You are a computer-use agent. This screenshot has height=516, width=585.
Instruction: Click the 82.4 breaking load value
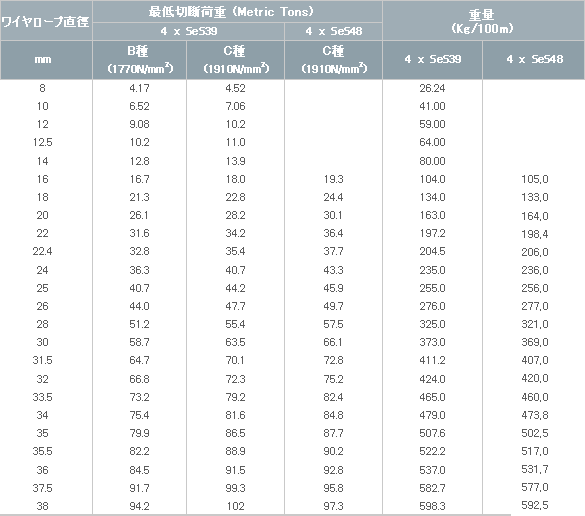point(333,397)
